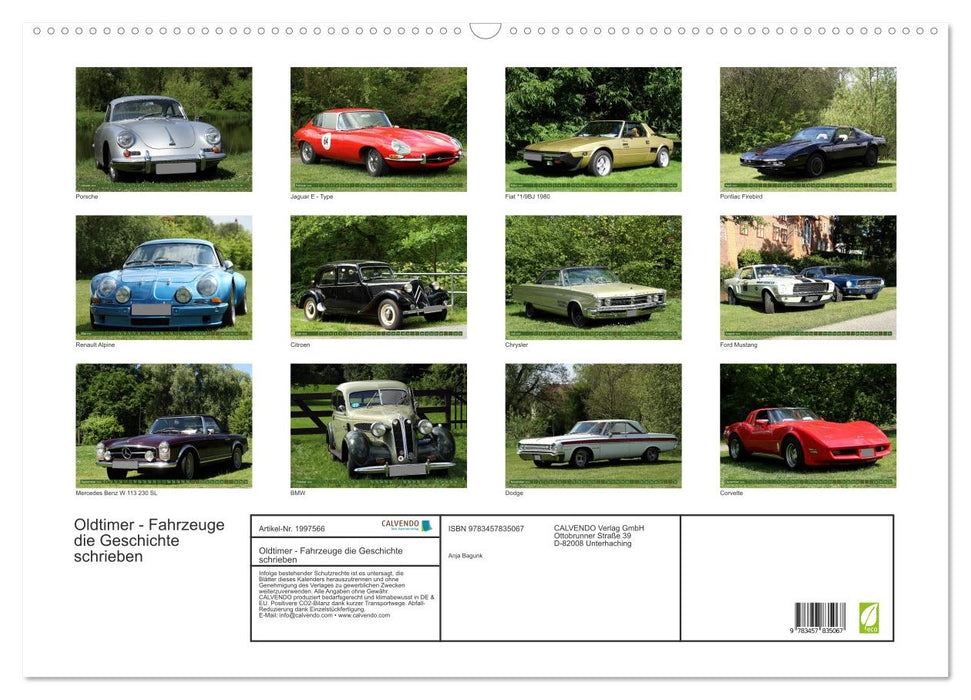Open the black Citroen image
The width and height of the screenshot is (971, 700).
(379, 277)
